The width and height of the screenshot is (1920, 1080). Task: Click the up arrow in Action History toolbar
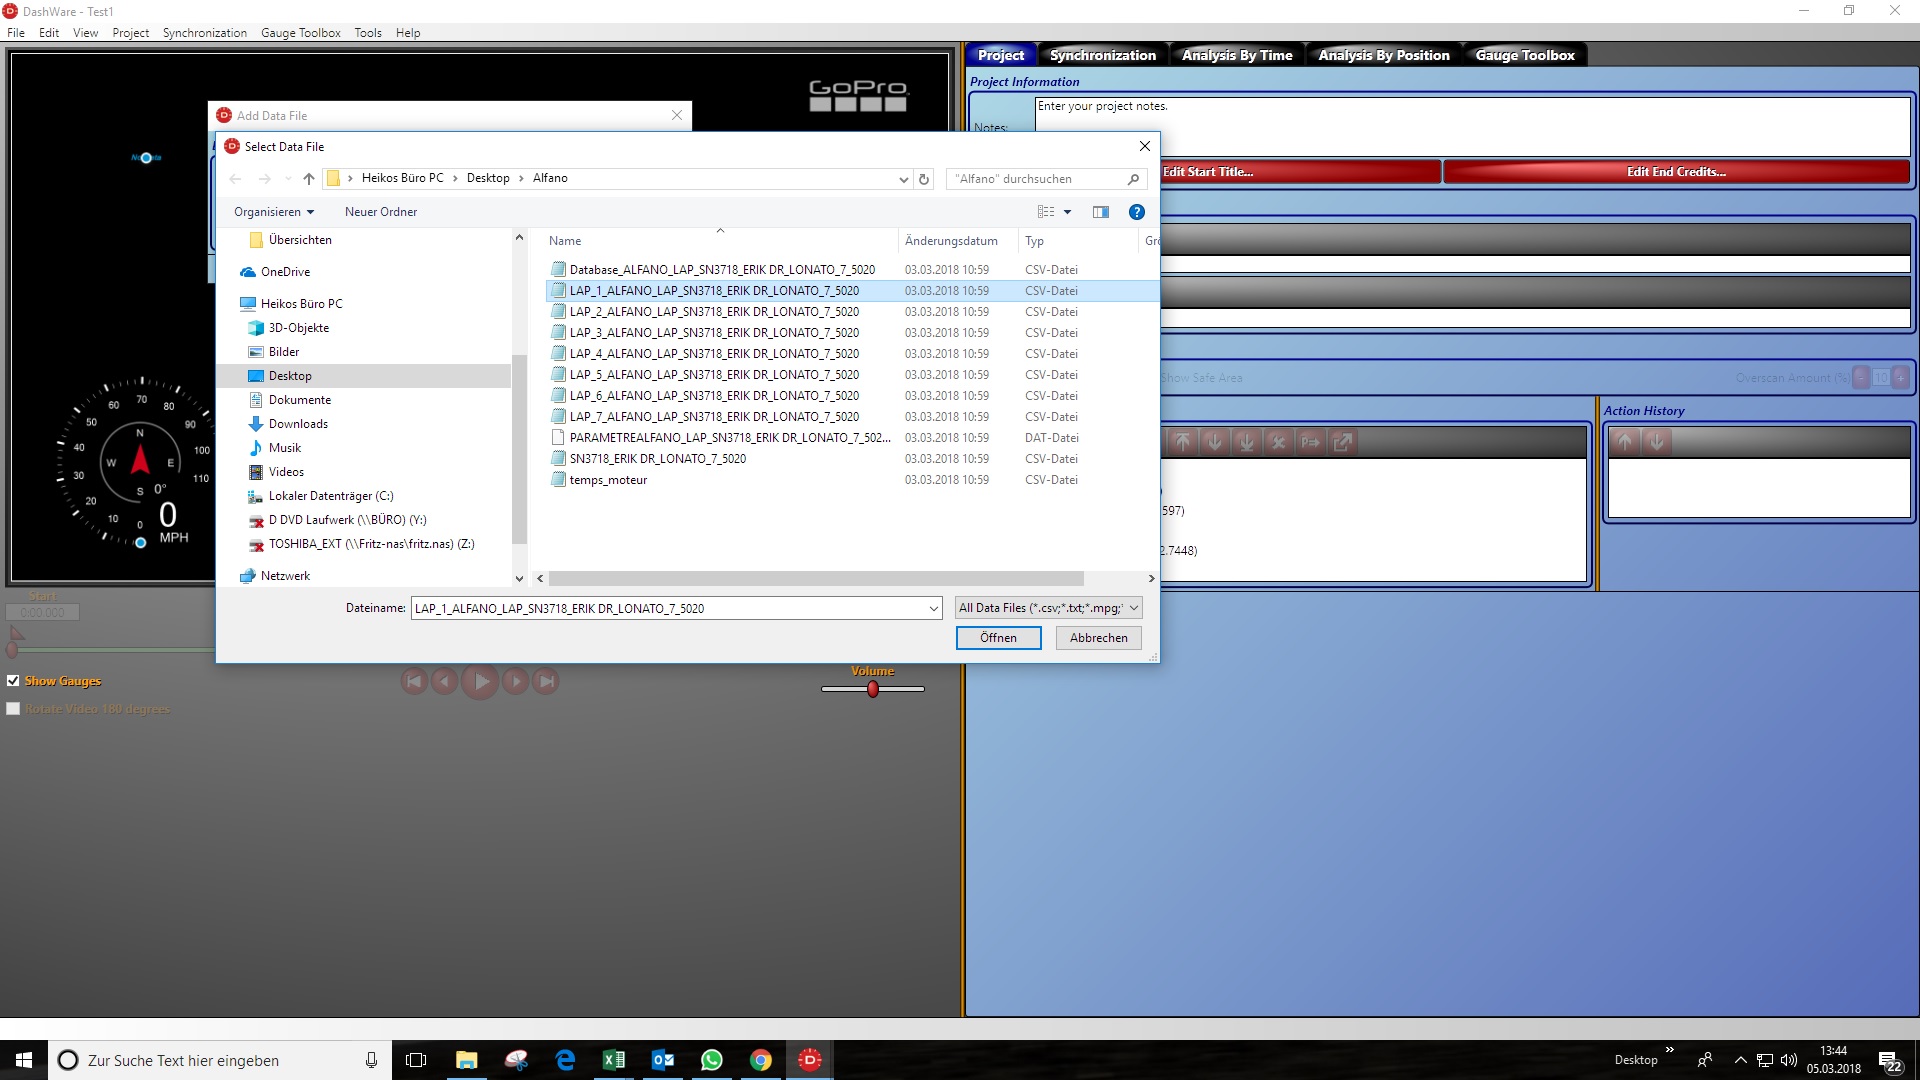(x=1625, y=442)
